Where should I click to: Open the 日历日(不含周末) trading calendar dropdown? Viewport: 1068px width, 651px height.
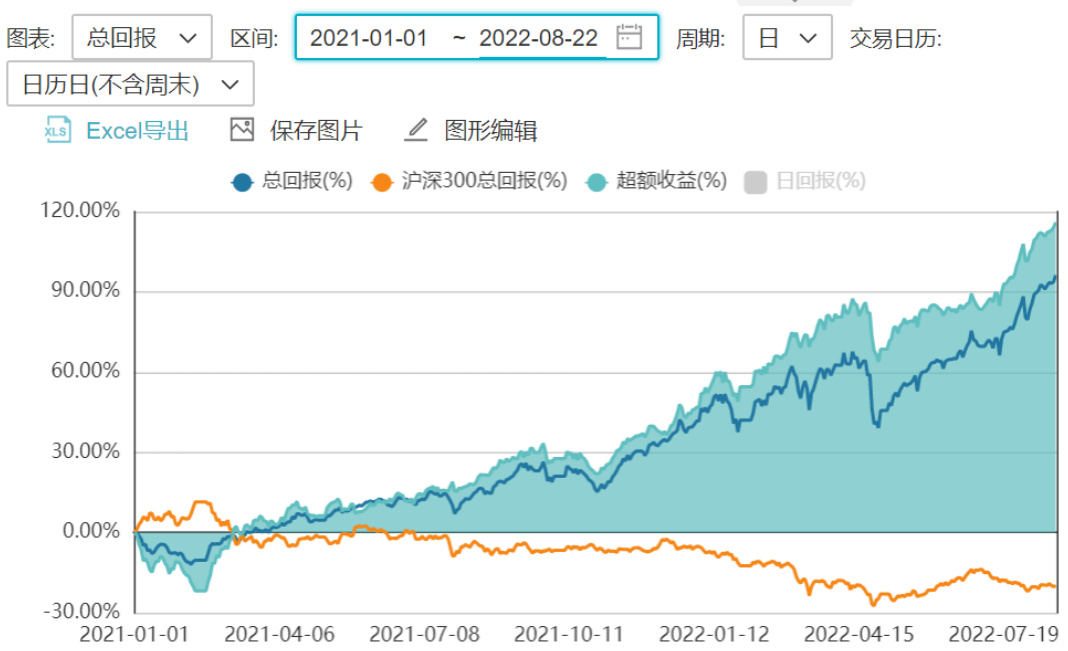point(130,85)
